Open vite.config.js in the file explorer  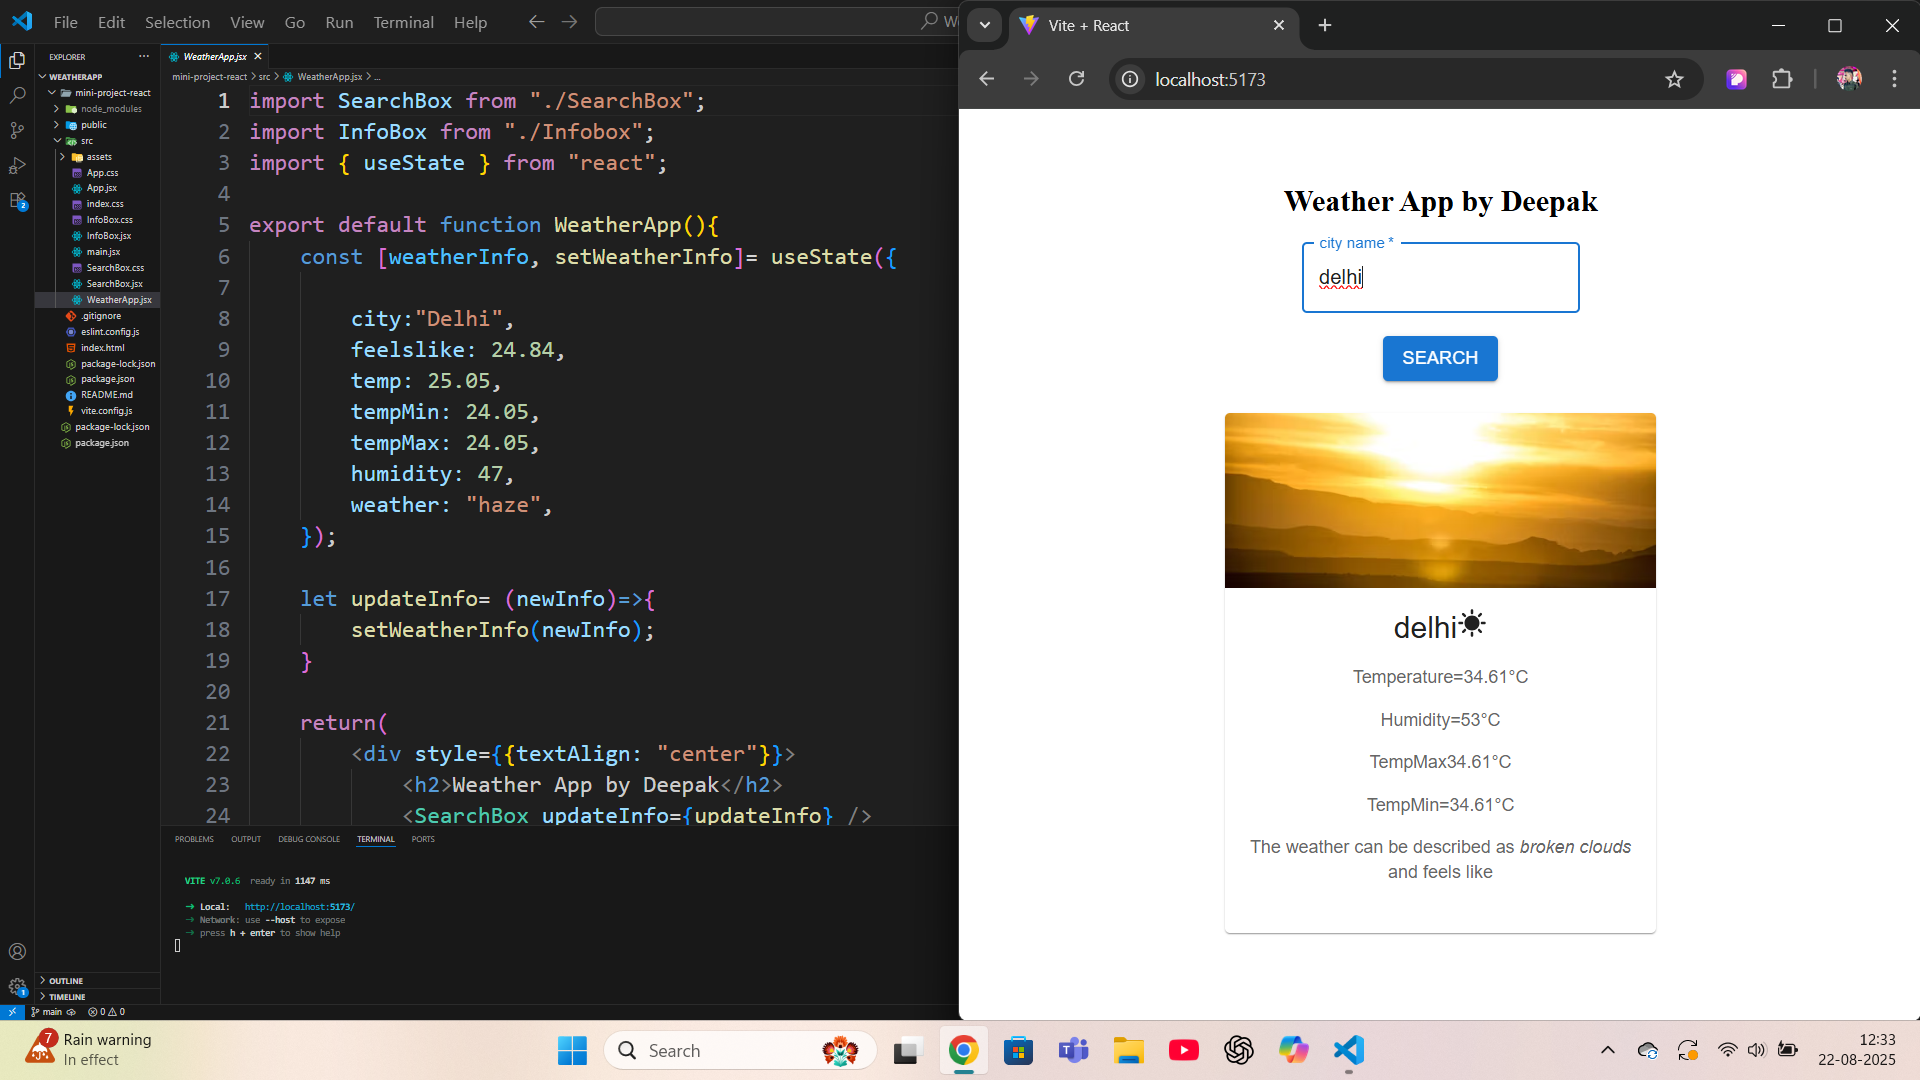[x=106, y=411]
